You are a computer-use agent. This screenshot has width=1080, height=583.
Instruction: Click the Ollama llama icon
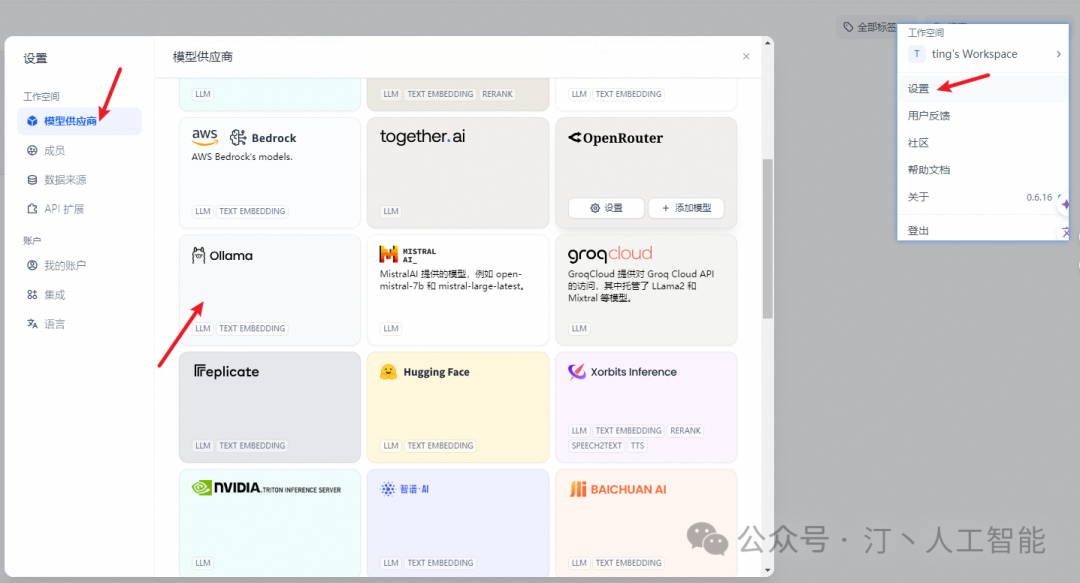tap(198, 256)
